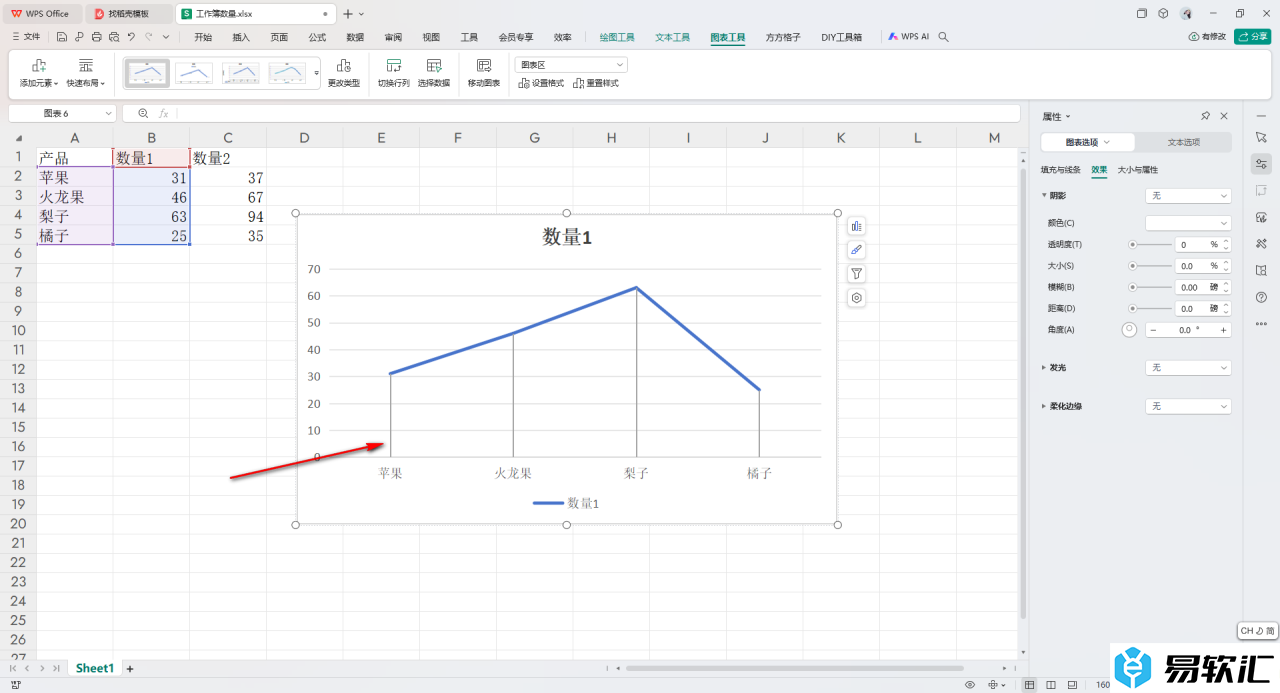This screenshot has width=1280, height=693.
Task: Click the 重置样式 reset style button
Action: click(x=596, y=83)
